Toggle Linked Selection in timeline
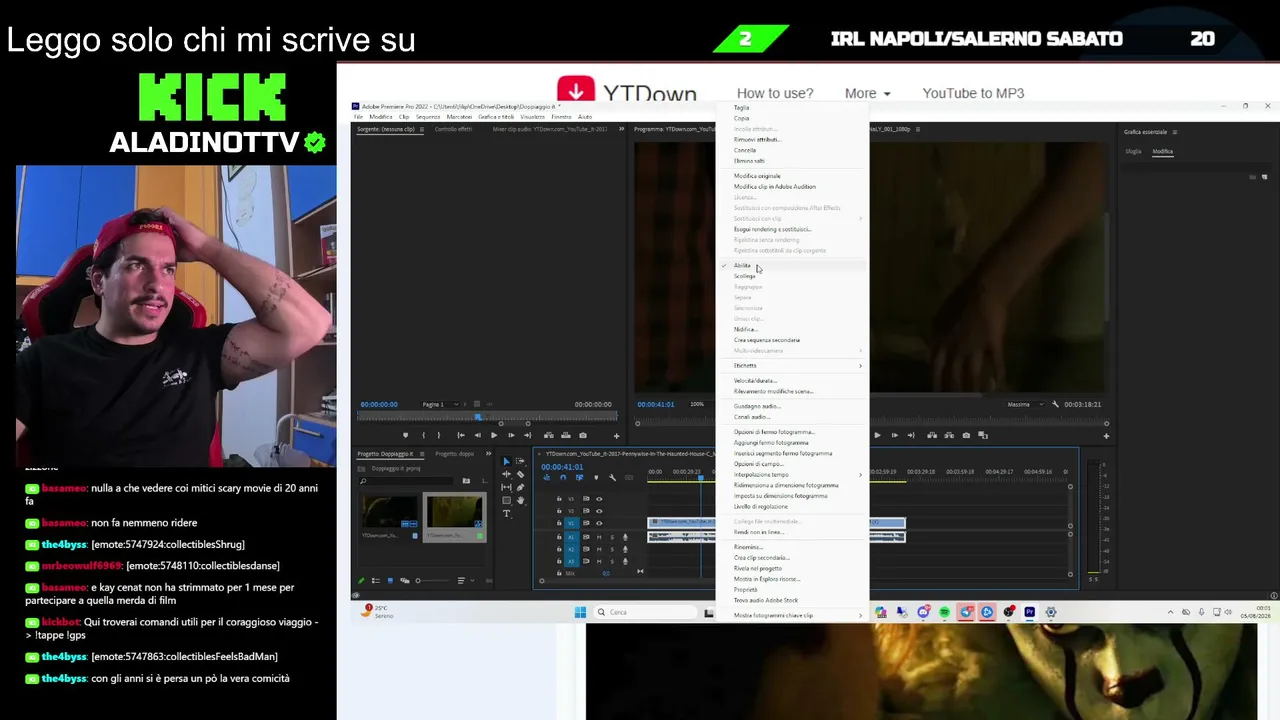Screen dimensions: 1280x720 (579, 477)
